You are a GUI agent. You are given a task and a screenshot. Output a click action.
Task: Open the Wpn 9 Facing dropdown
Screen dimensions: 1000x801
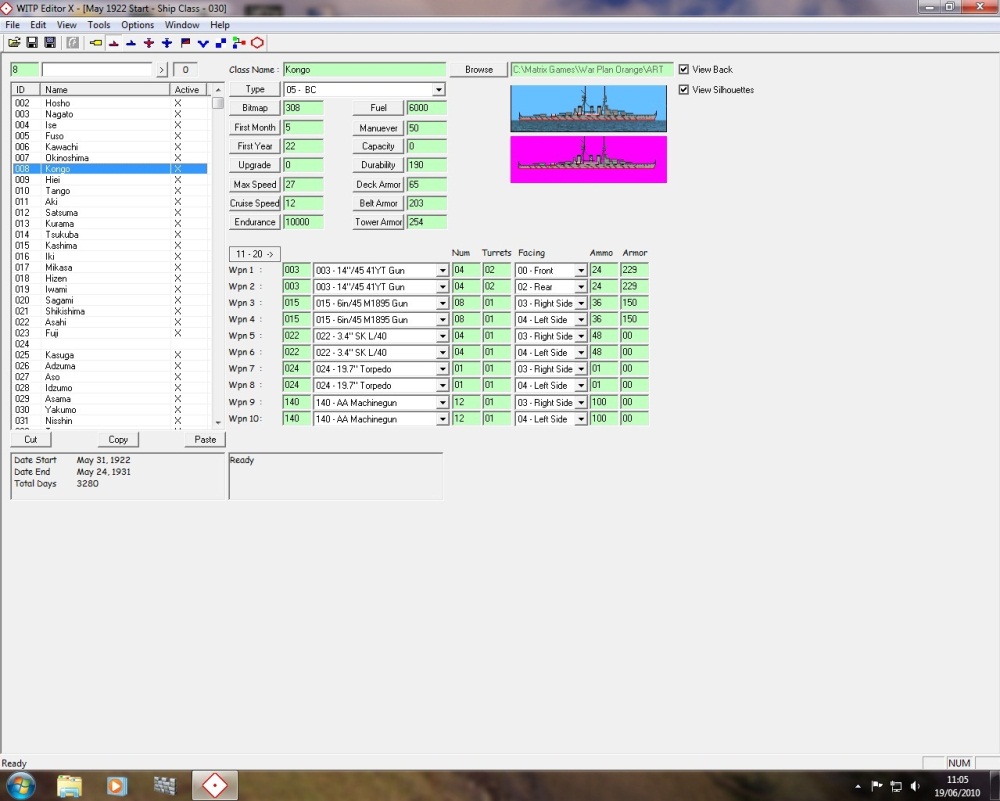[581, 402]
